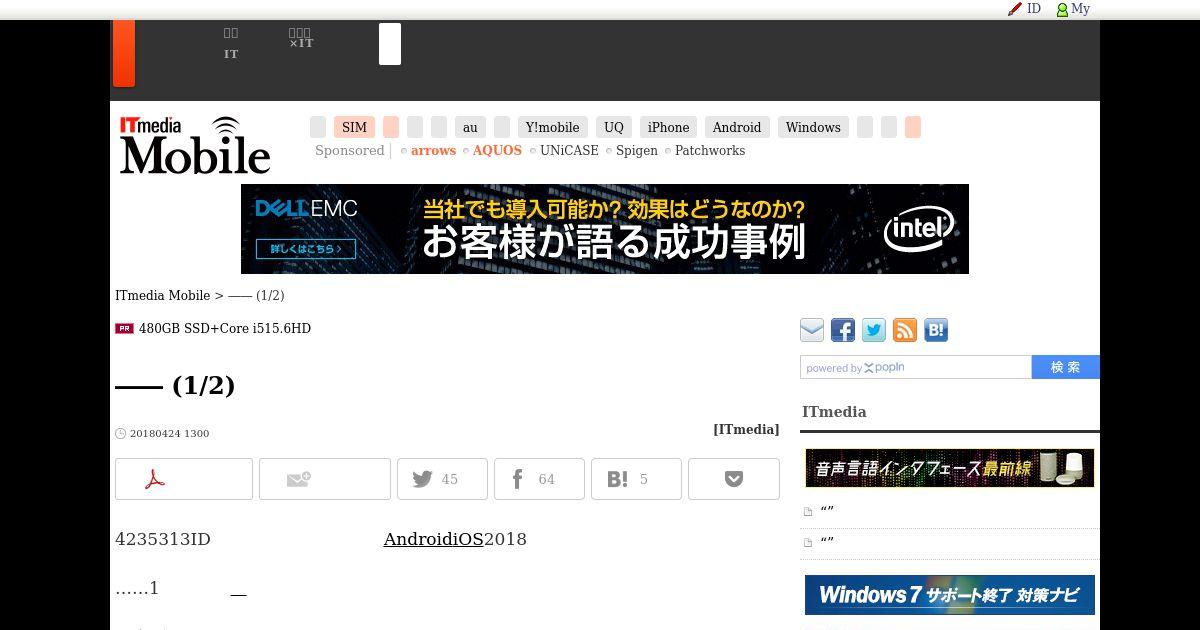This screenshot has width=1200, height=630.
Task: Click the mail notification envelope button
Action: pyautogui.click(x=325, y=479)
